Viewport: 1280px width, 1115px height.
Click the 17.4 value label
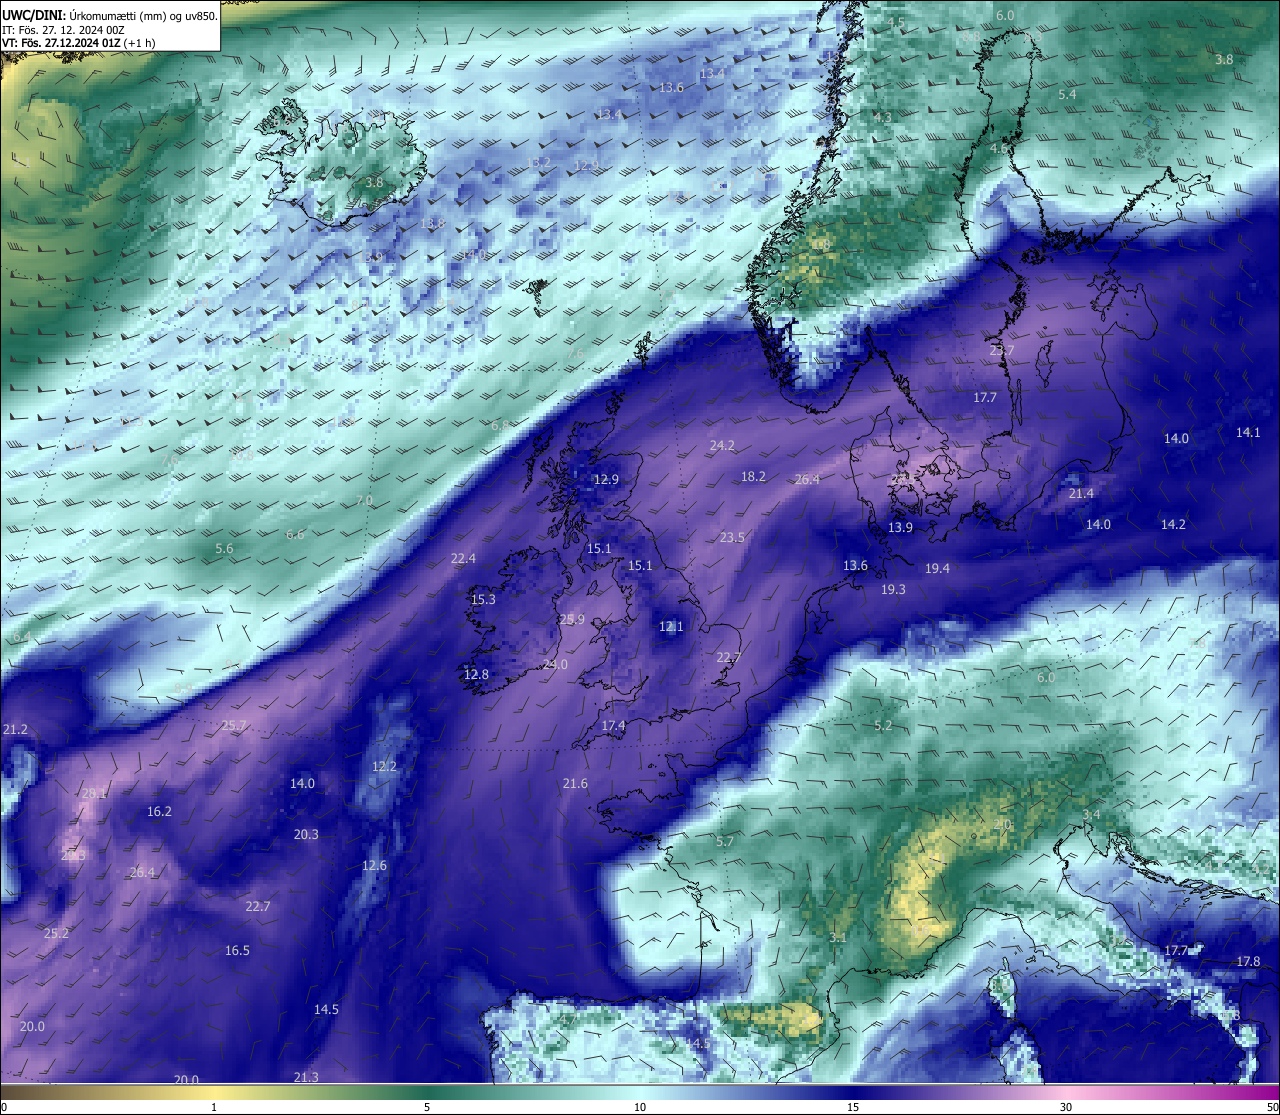click(x=613, y=725)
